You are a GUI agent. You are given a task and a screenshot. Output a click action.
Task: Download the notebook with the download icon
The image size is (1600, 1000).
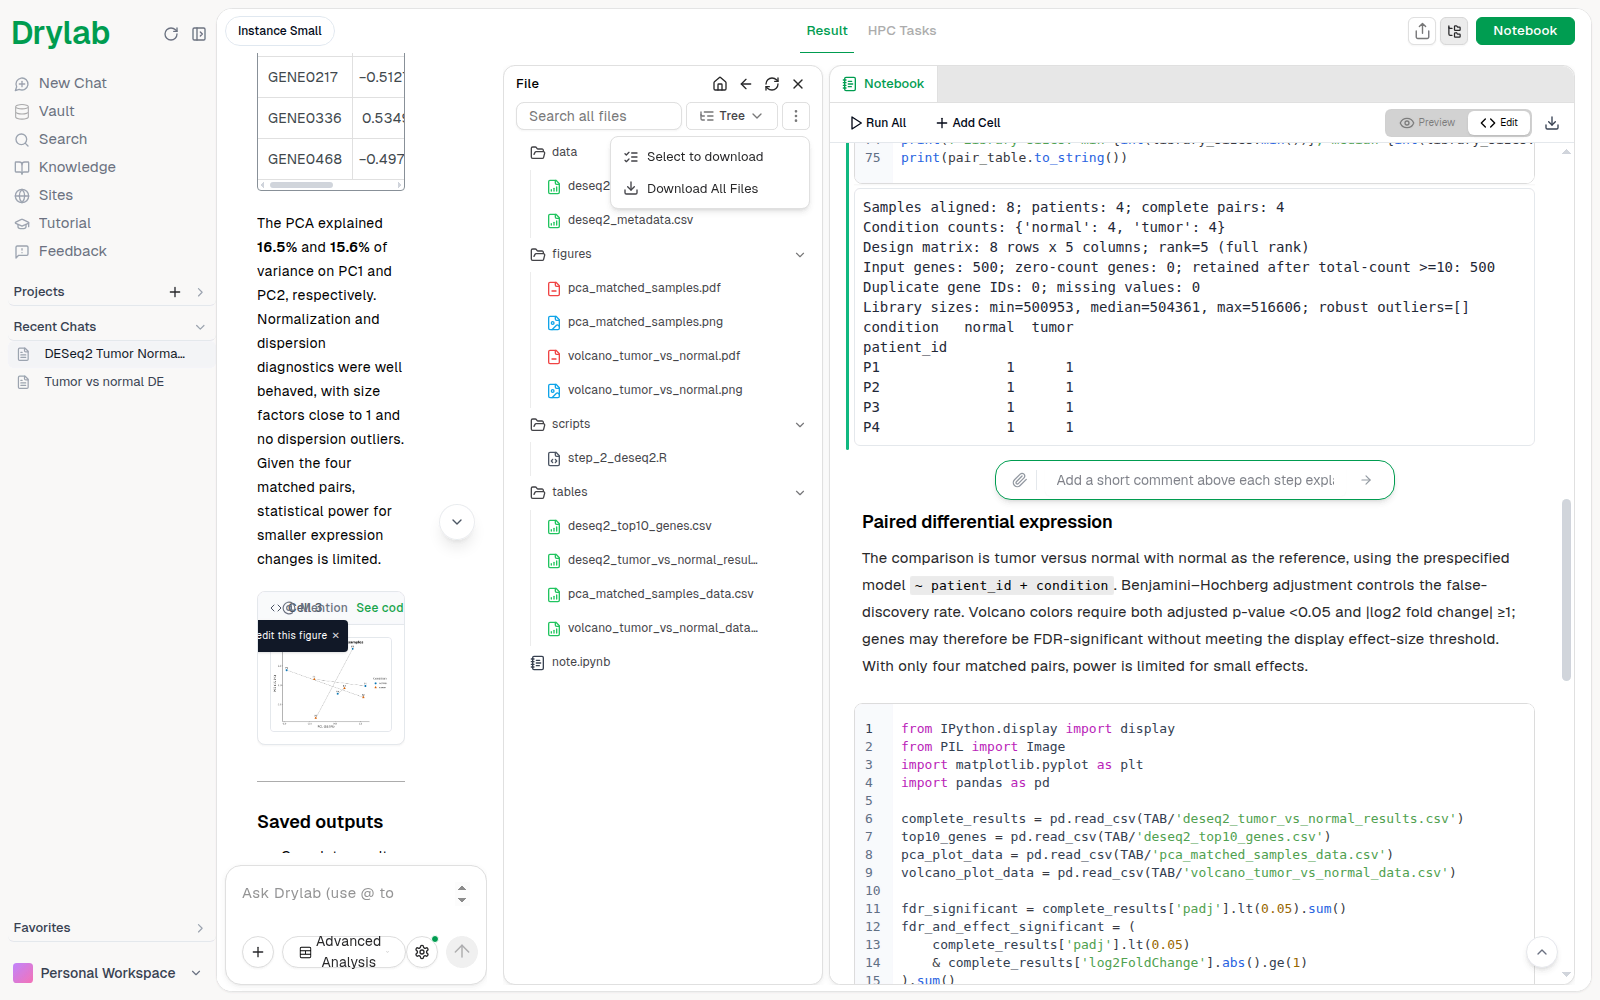pyautogui.click(x=1552, y=123)
